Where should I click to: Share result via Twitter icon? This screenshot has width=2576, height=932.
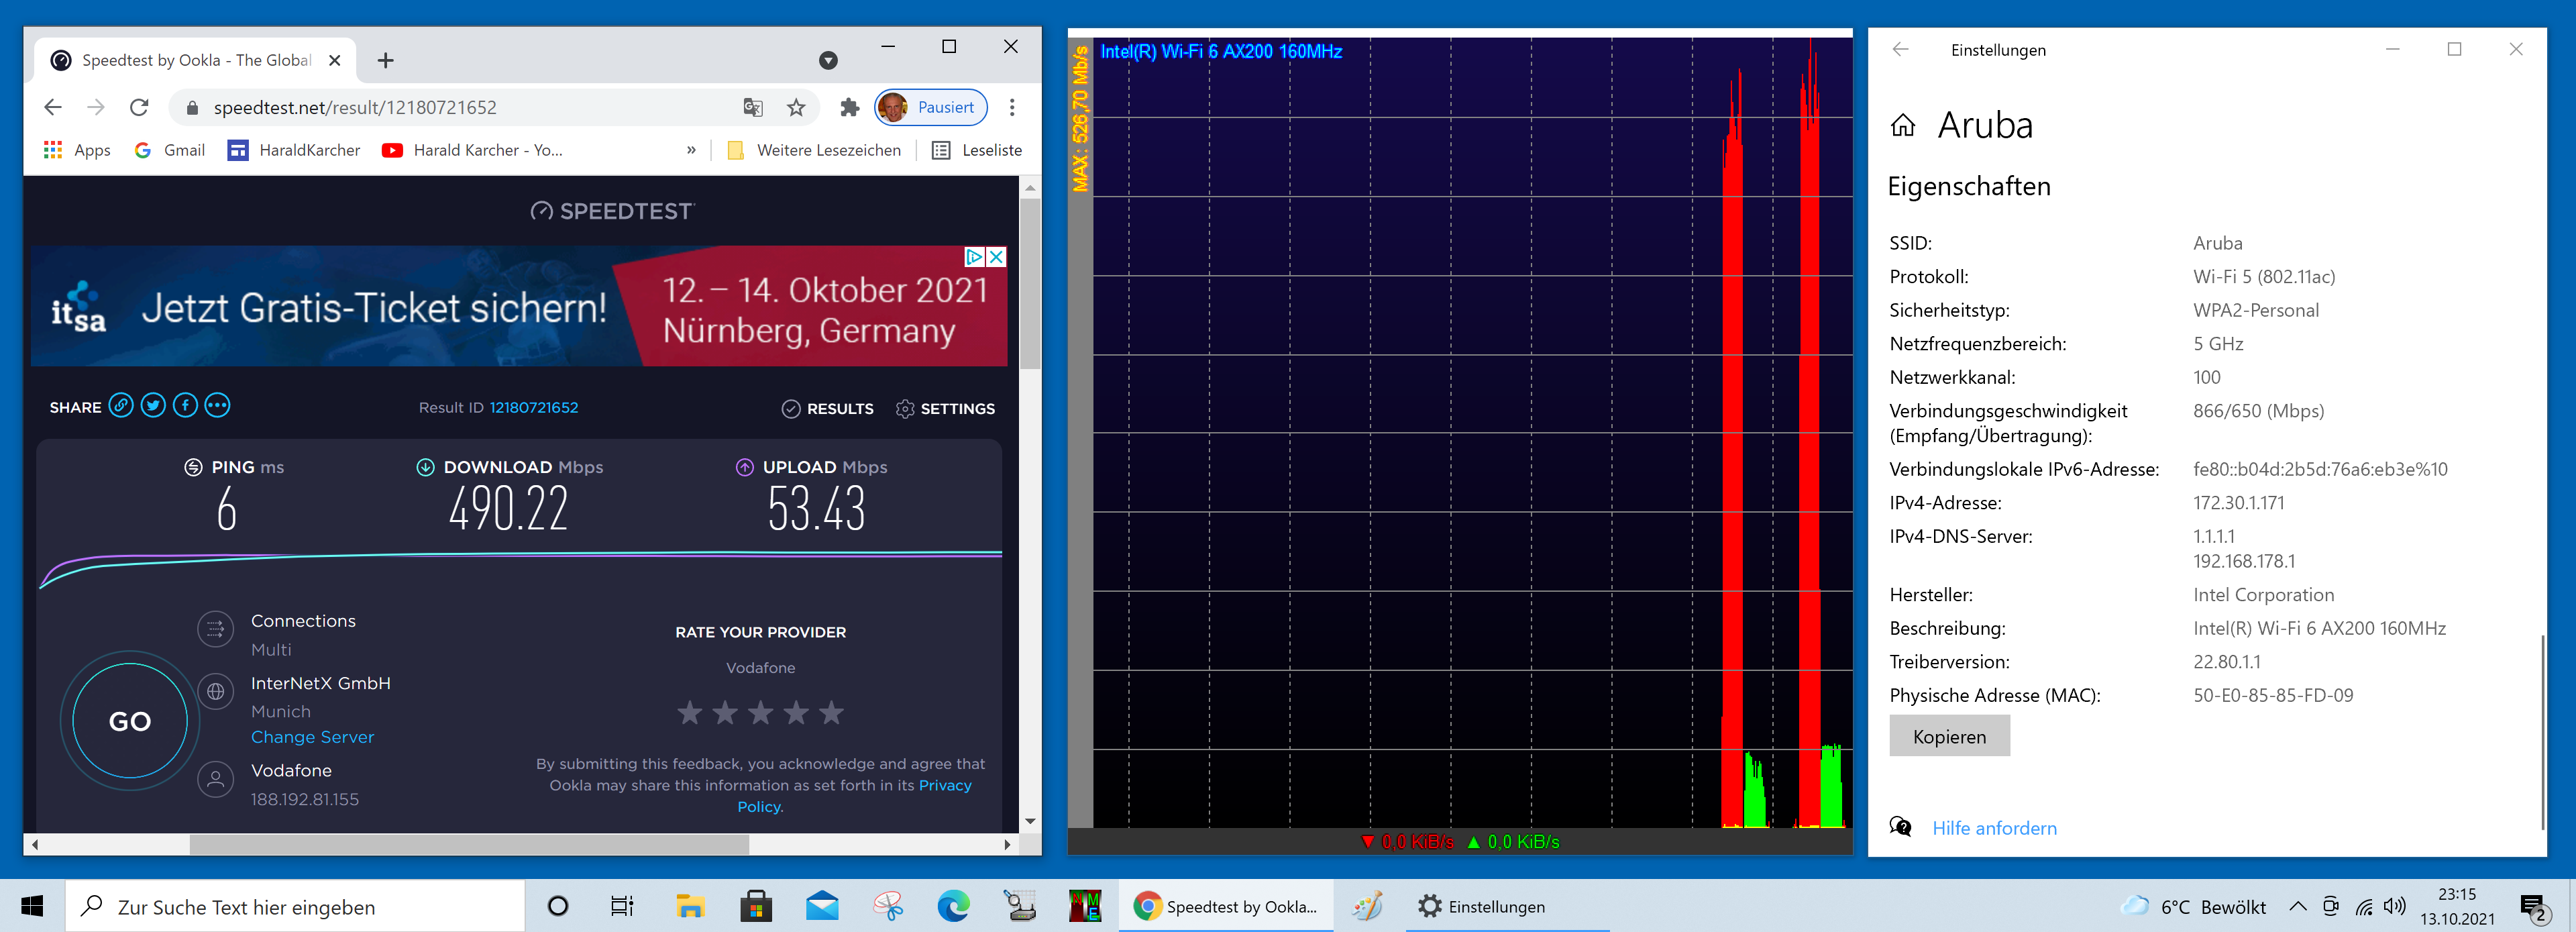tap(153, 405)
